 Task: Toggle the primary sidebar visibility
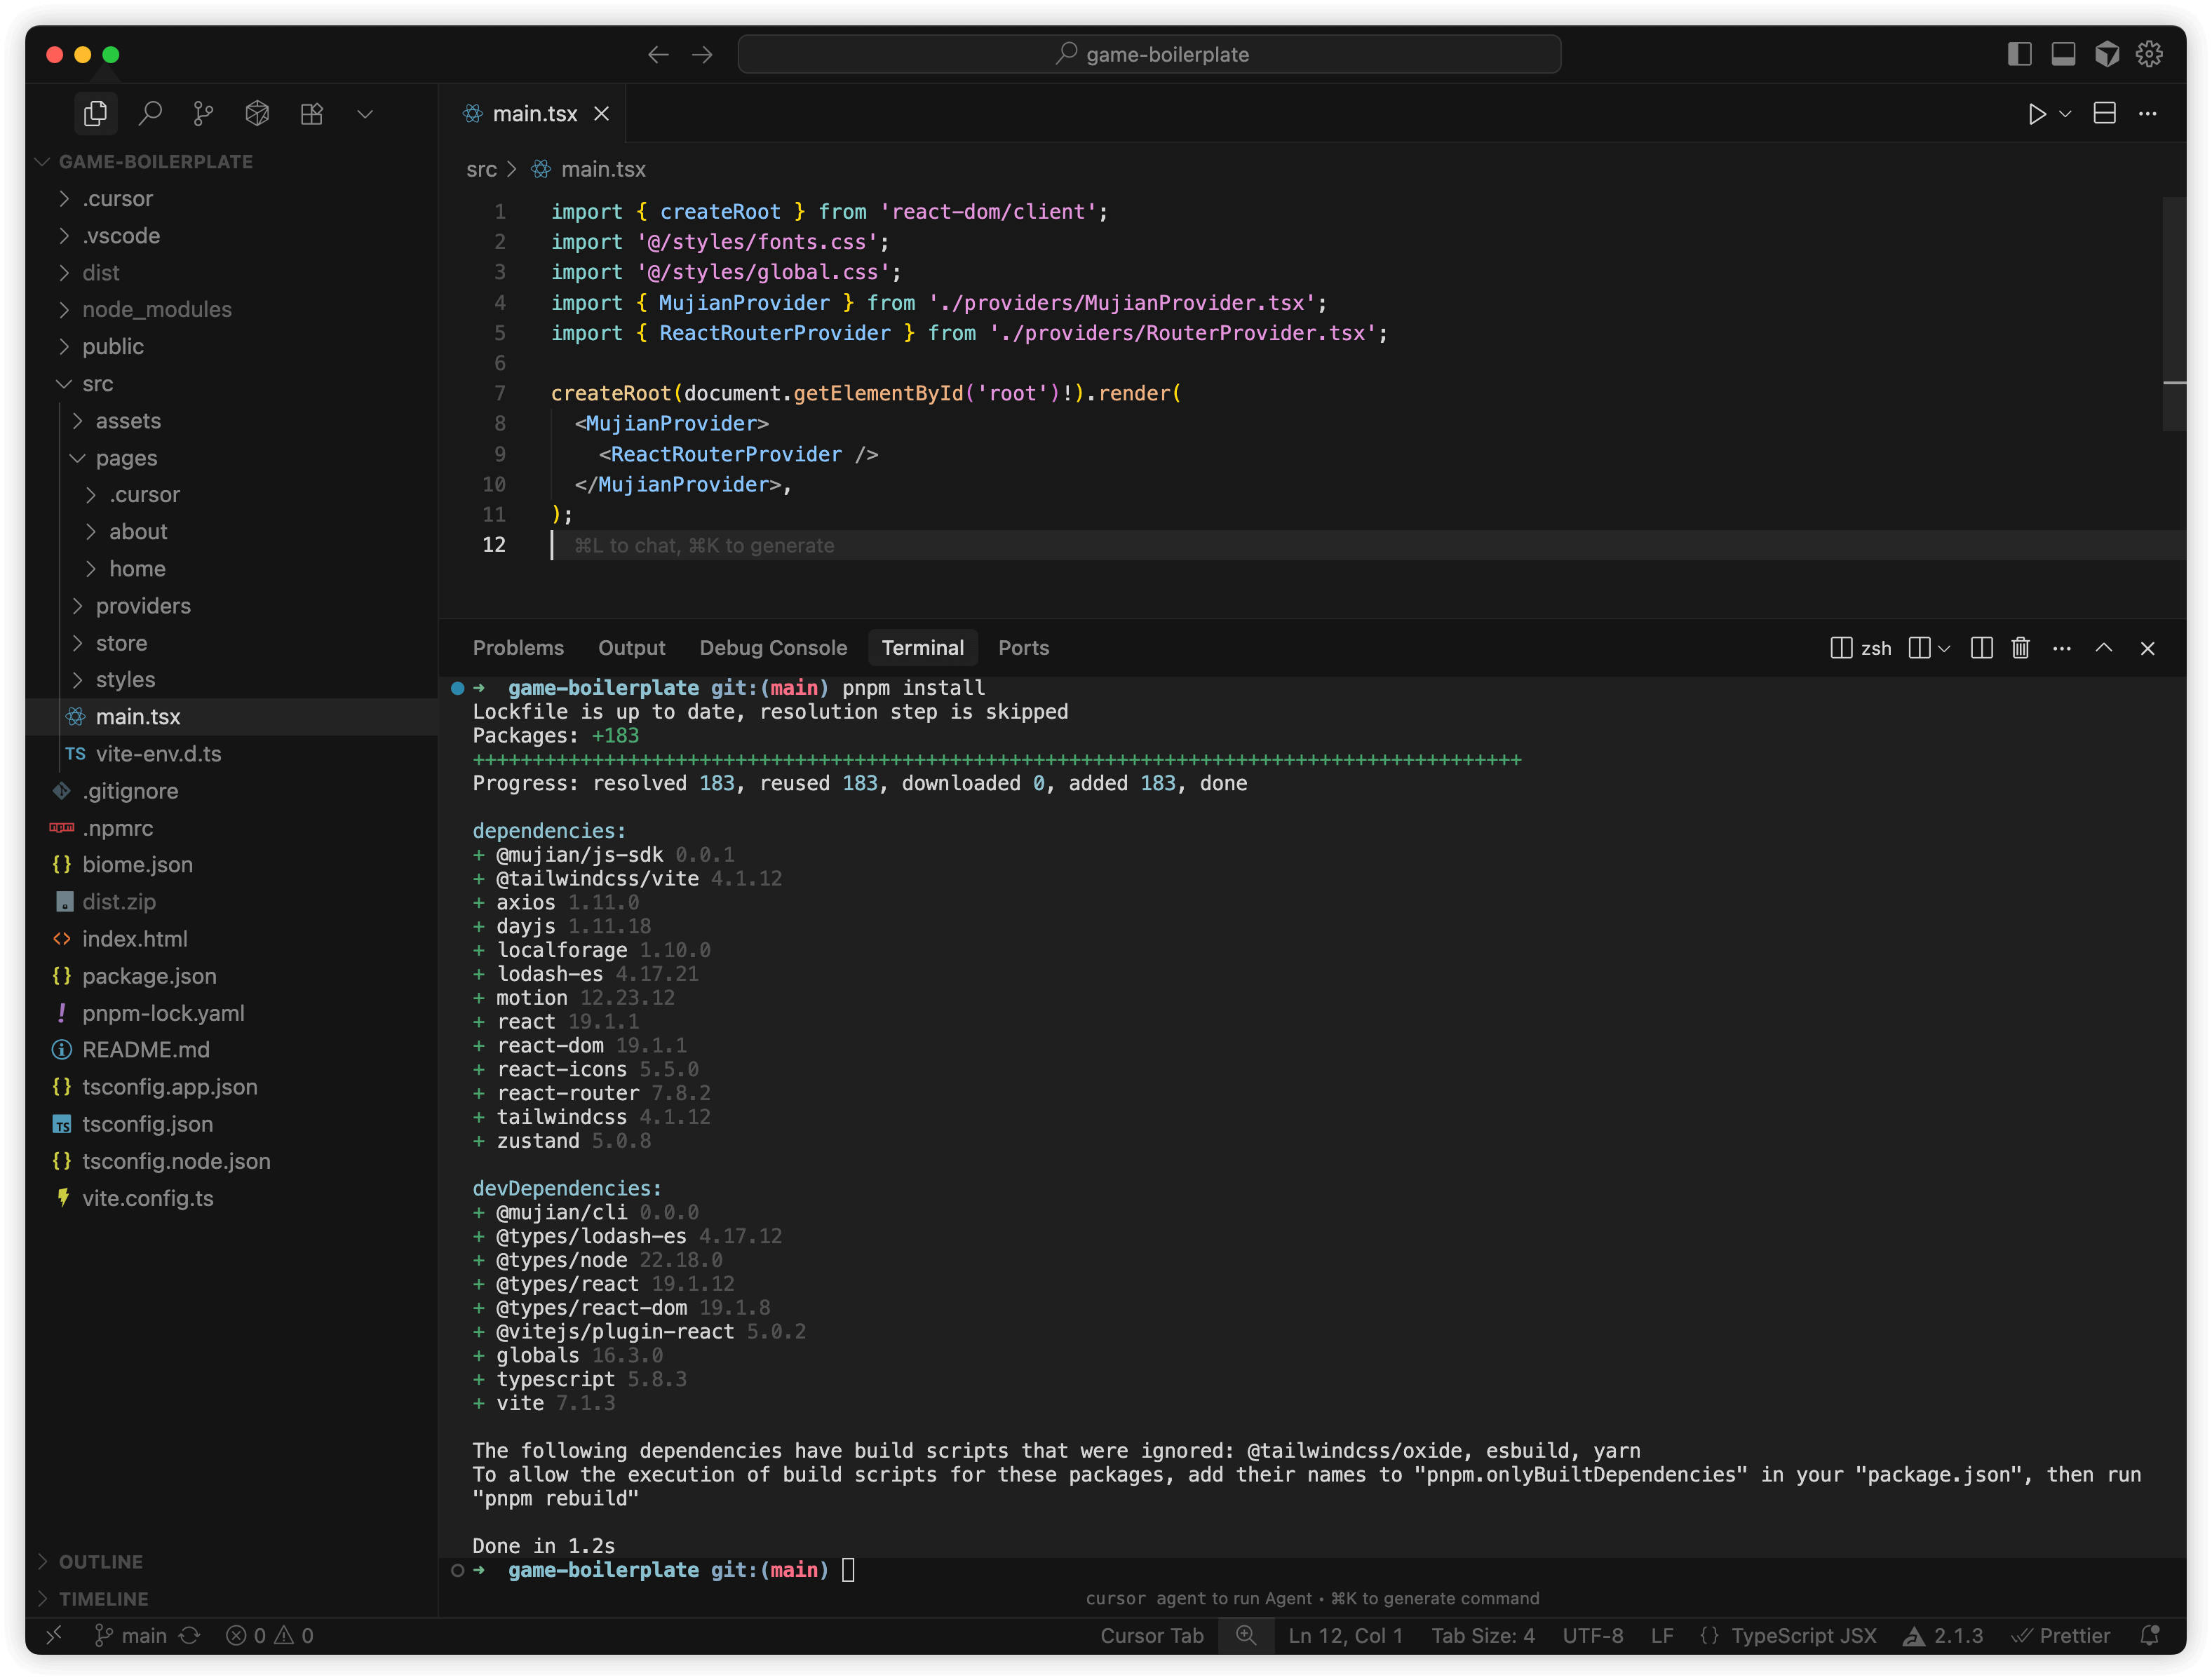[x=2019, y=54]
